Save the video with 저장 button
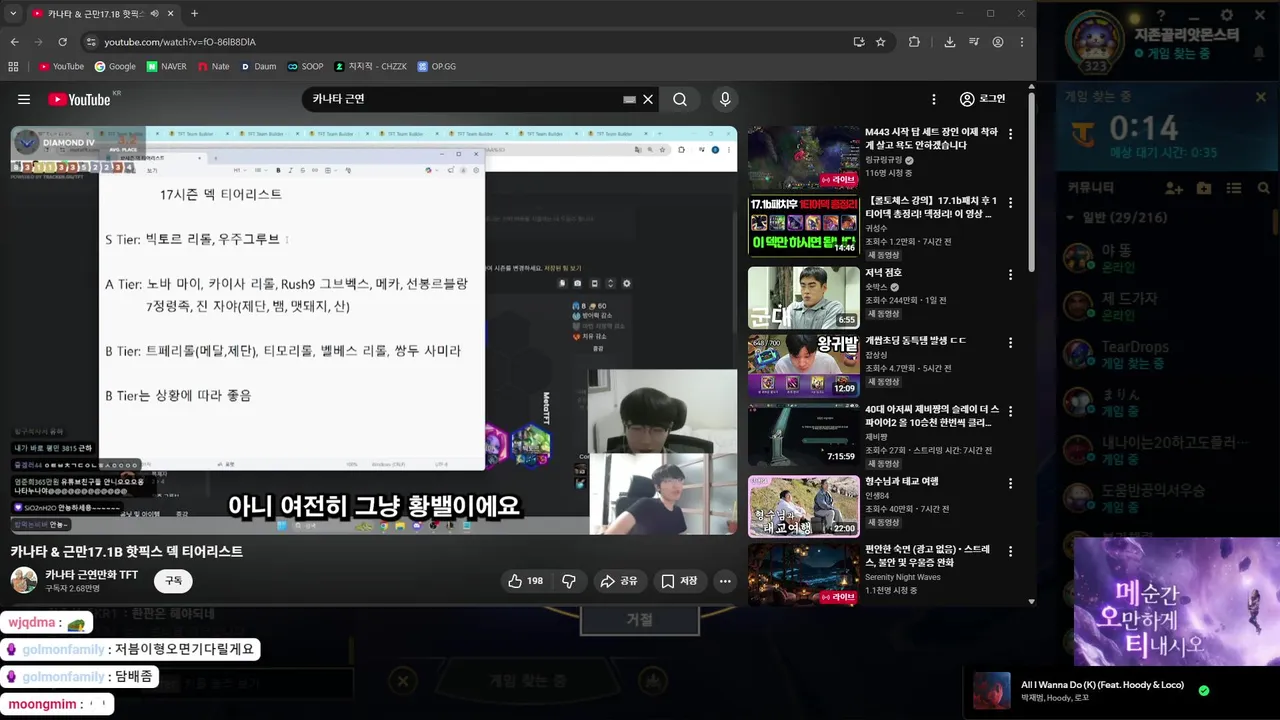Image resolution: width=1280 pixels, height=720 pixels. point(679,581)
